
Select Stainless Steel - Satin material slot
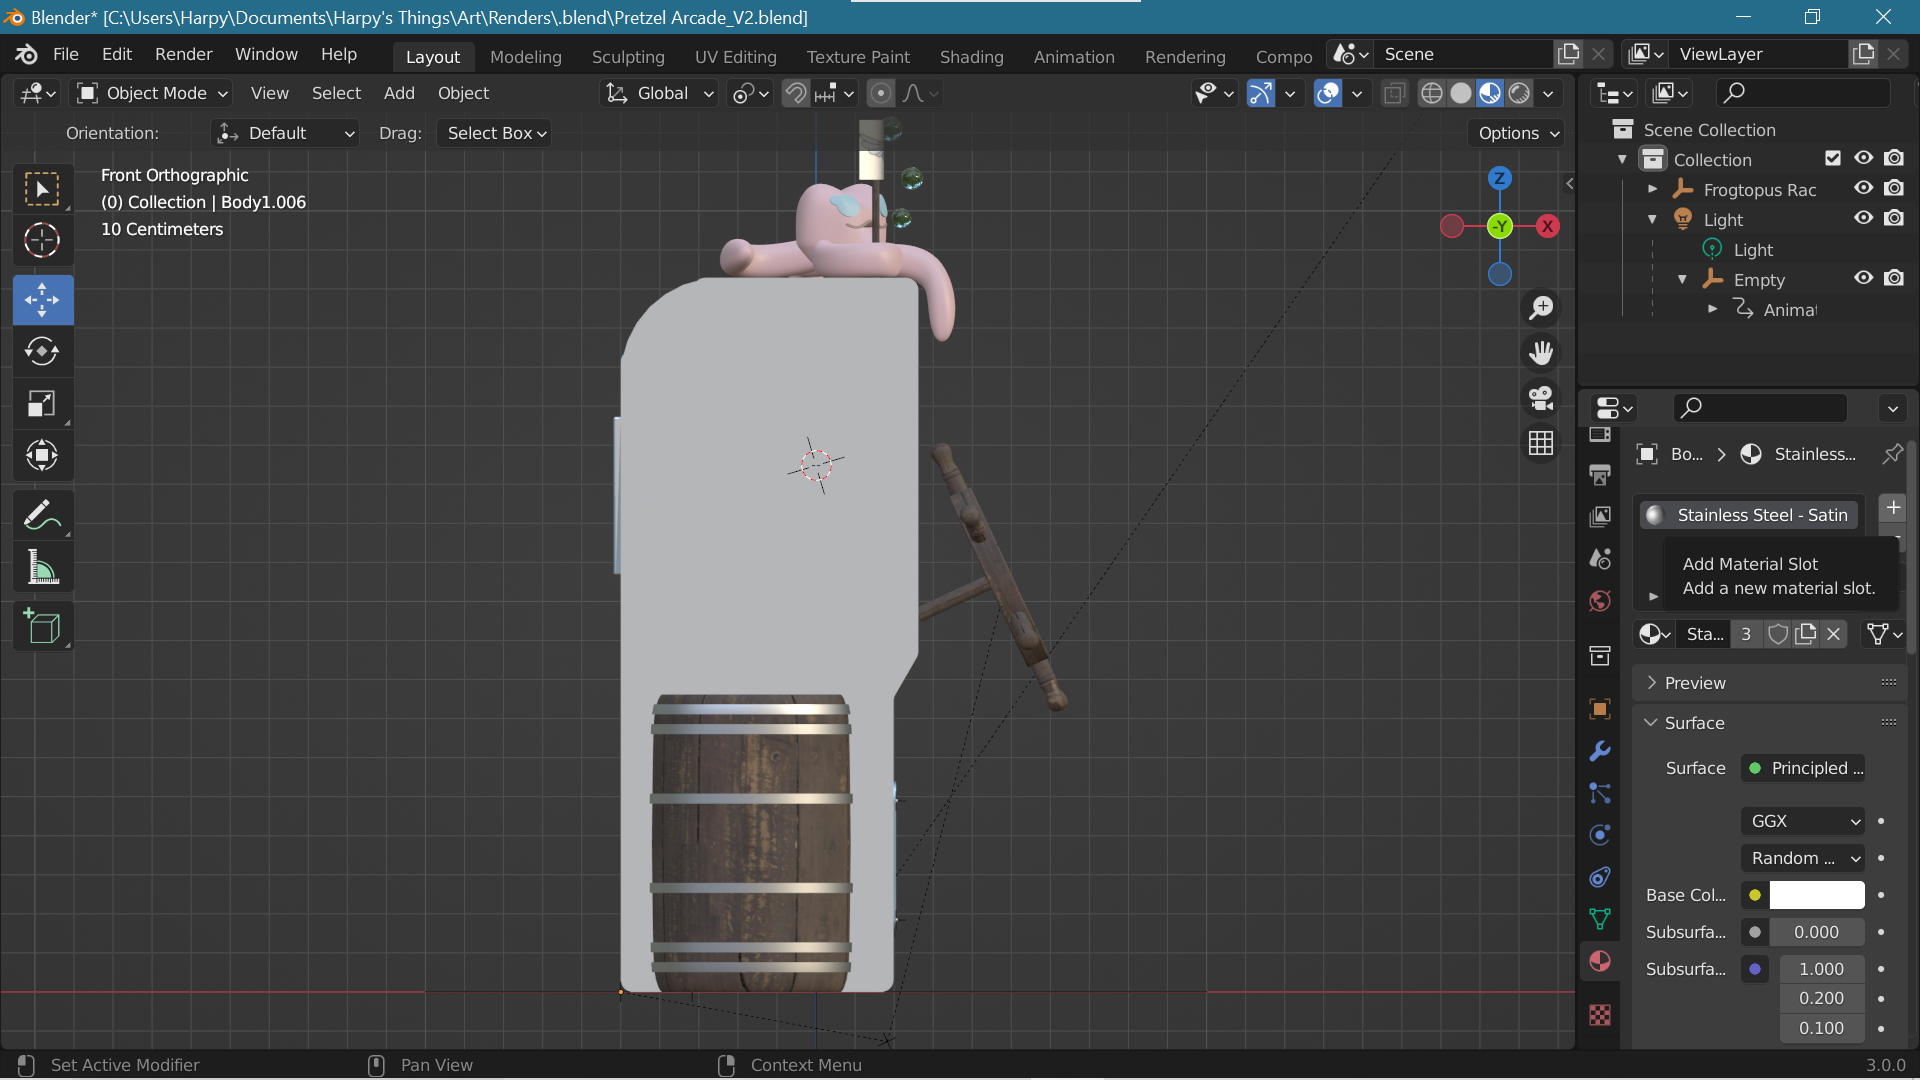click(1749, 515)
